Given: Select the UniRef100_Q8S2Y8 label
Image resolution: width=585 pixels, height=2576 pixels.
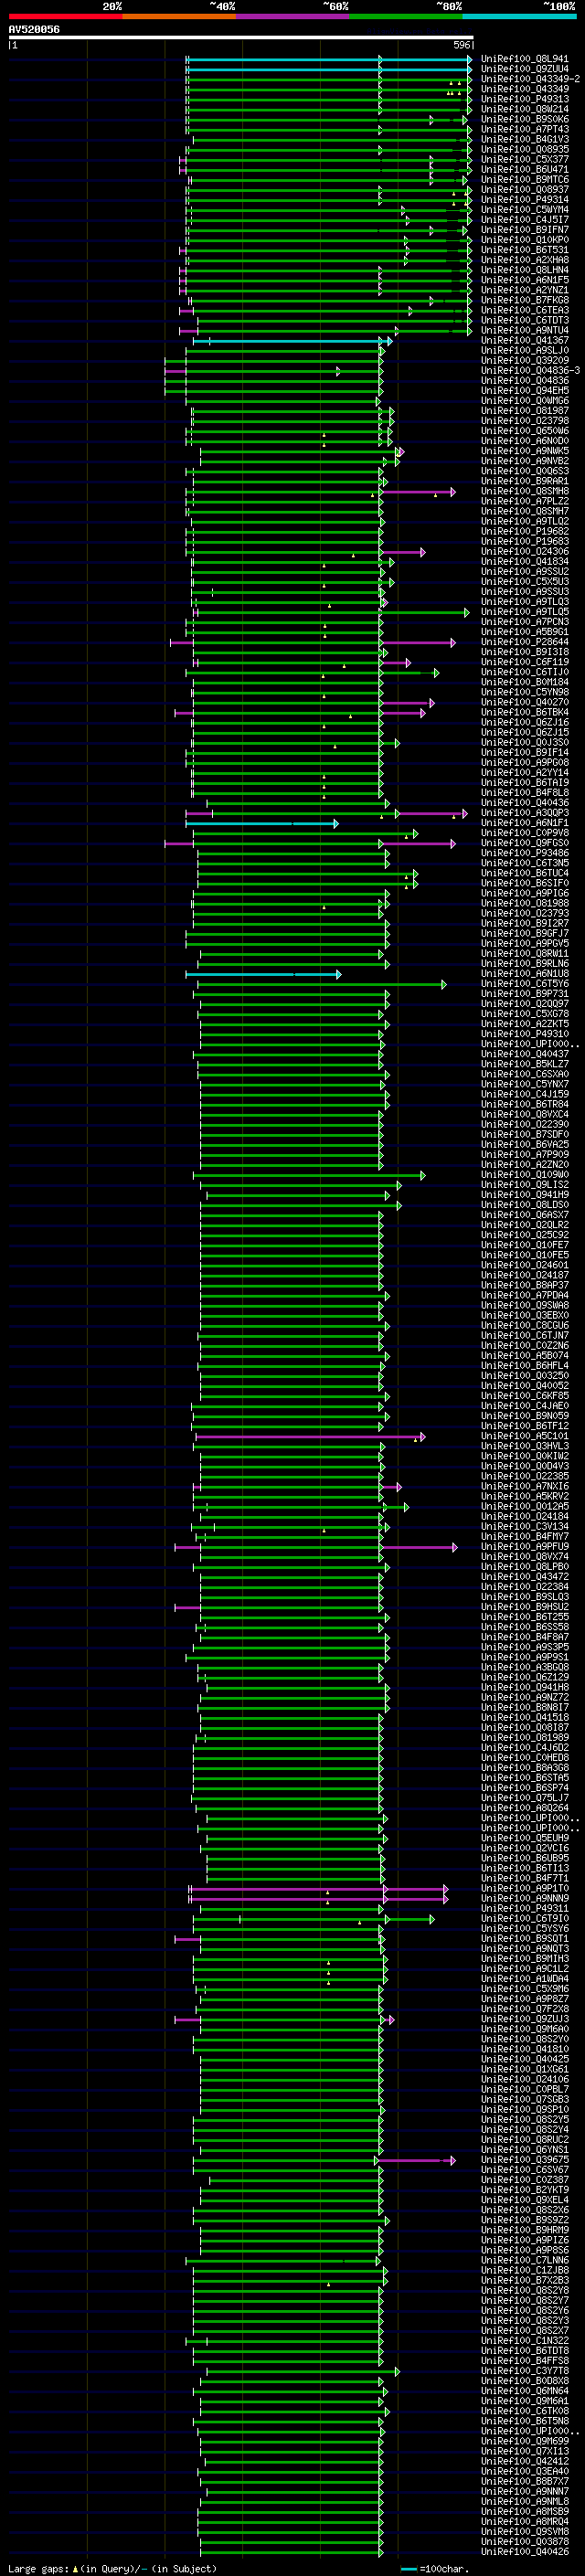Looking at the screenshot, I should [524, 2291].
